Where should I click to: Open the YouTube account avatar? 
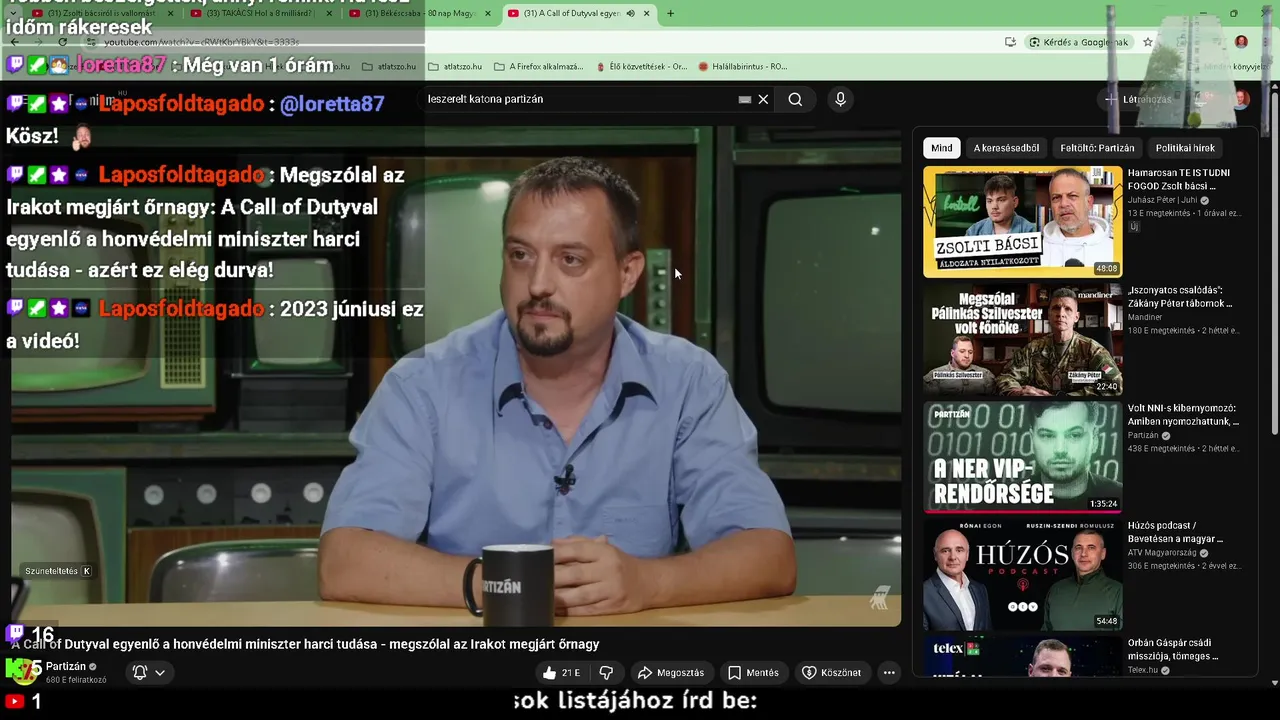click(1241, 99)
